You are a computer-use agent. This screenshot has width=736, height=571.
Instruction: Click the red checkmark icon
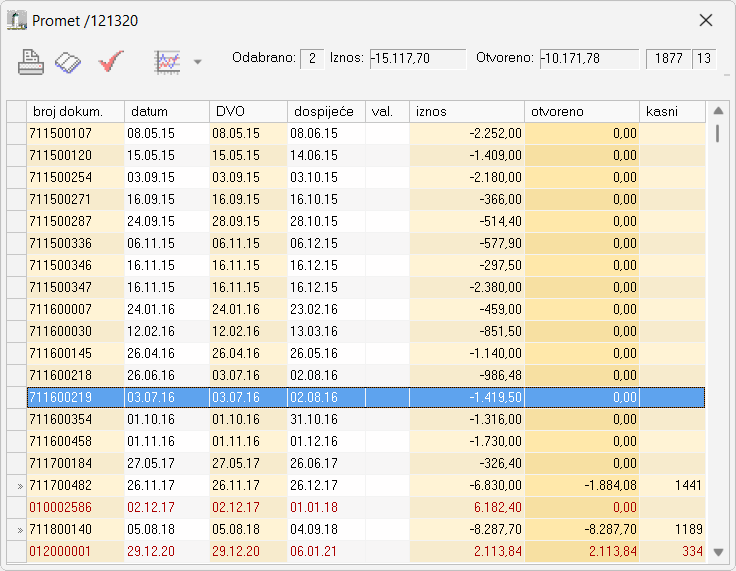pos(109,62)
